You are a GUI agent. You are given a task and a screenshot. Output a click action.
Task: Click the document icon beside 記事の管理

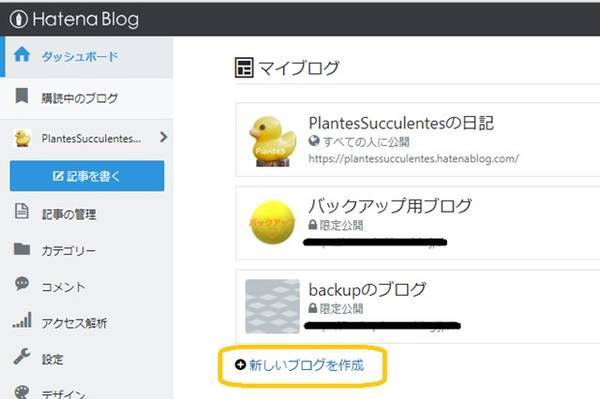point(22,211)
